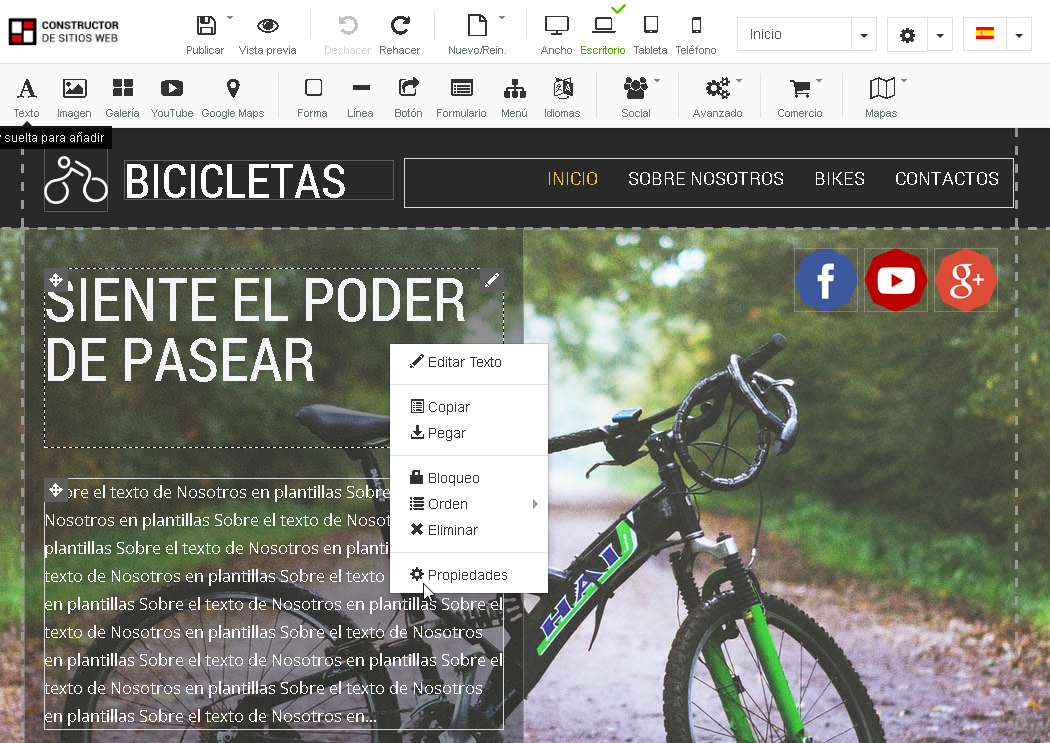Choose Copiar in context menu
Screen dimensions: 1050x743
point(469,407)
